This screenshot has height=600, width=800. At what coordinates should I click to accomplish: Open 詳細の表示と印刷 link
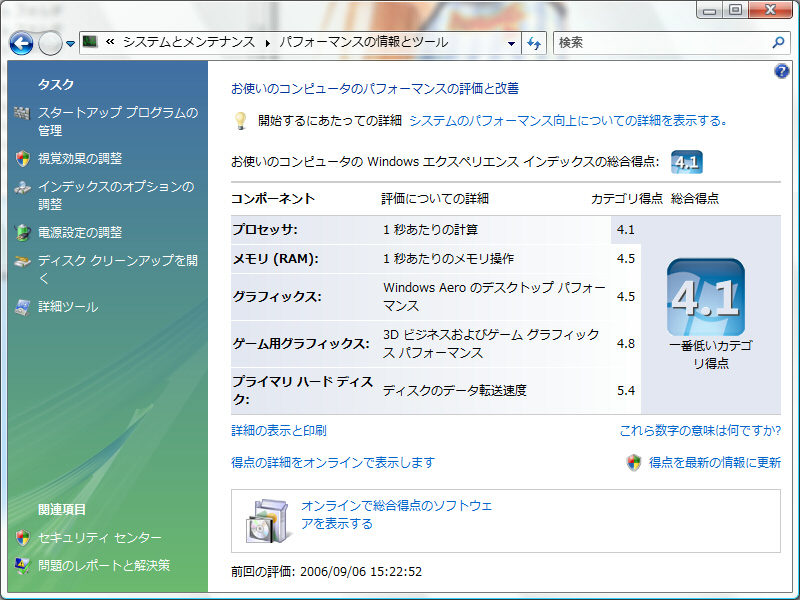point(279,431)
